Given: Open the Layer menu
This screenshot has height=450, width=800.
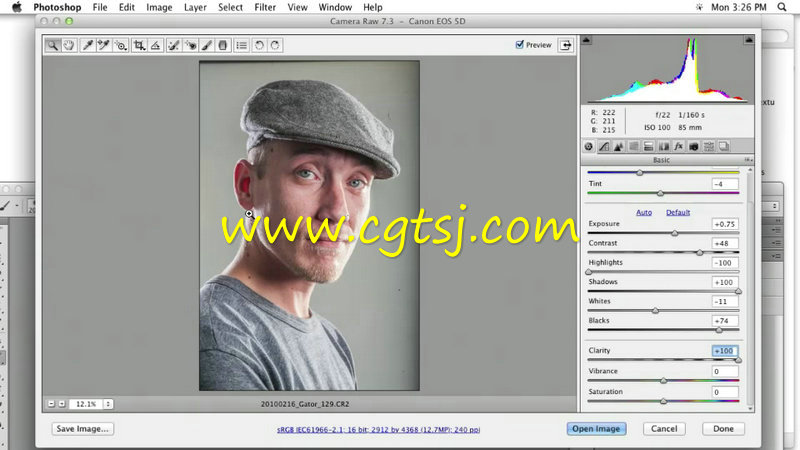Looking at the screenshot, I should (x=195, y=7).
